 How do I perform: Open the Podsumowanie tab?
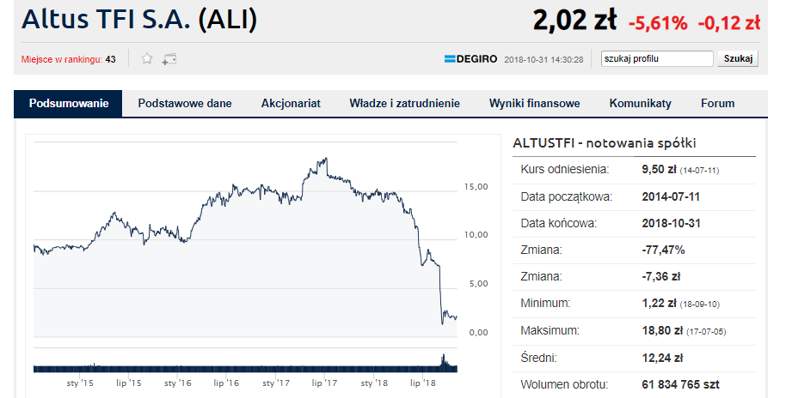[x=68, y=103]
